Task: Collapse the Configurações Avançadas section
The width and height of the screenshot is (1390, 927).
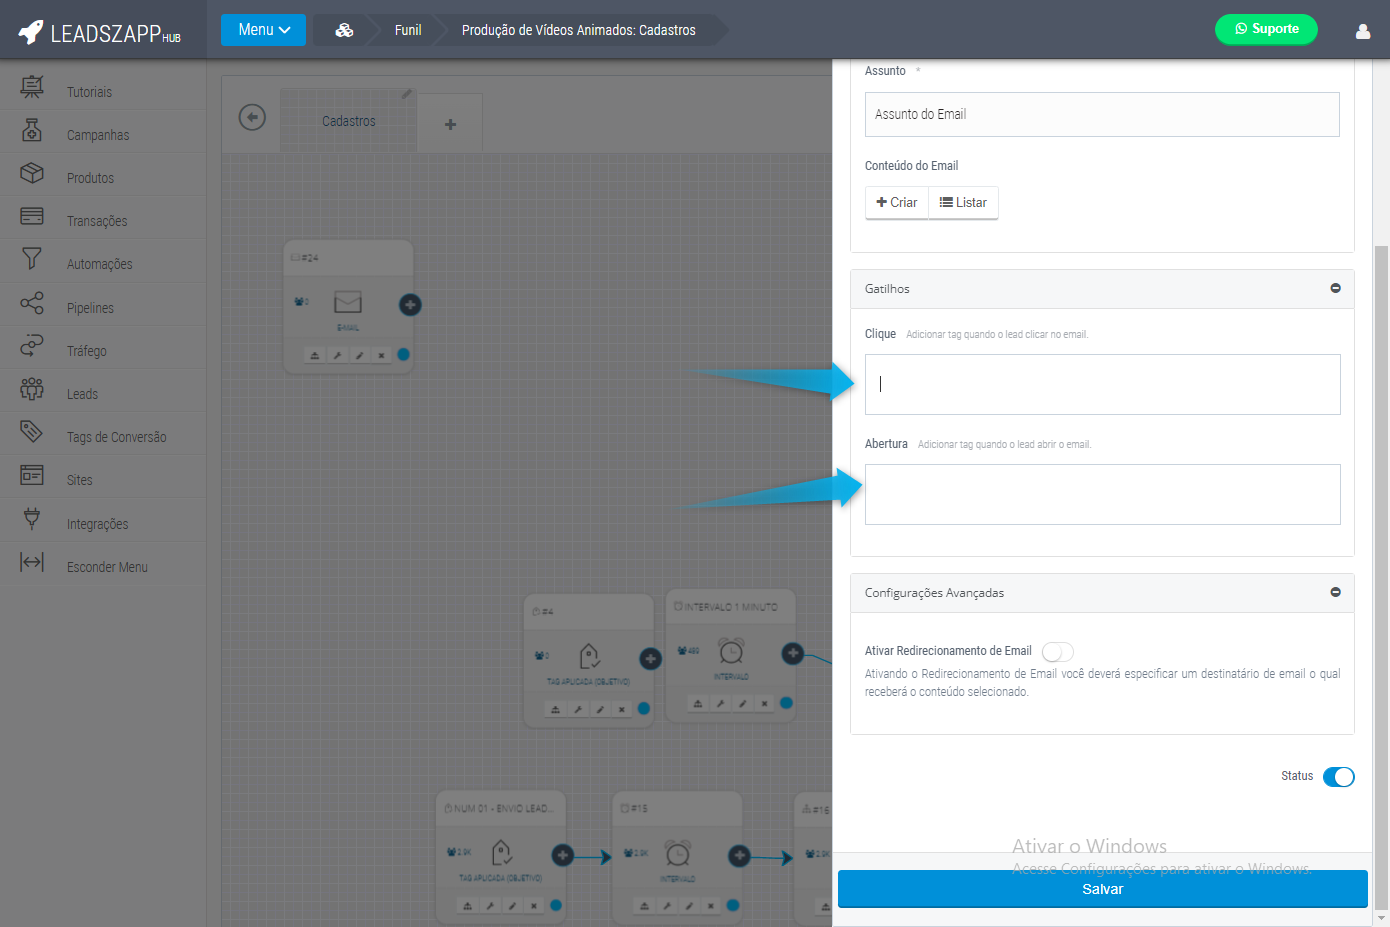Action: [1335, 592]
